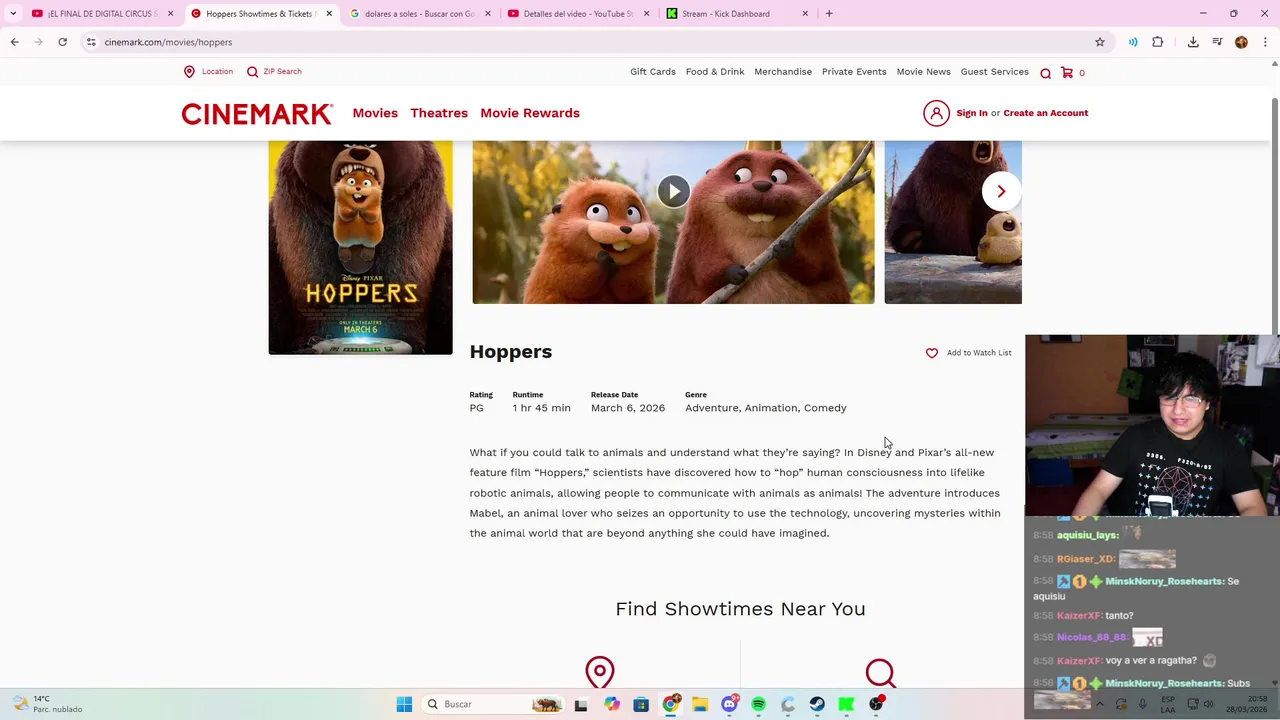Open the site search magnifier icon
This screenshot has height=720, width=1280.
[x=1045, y=73]
